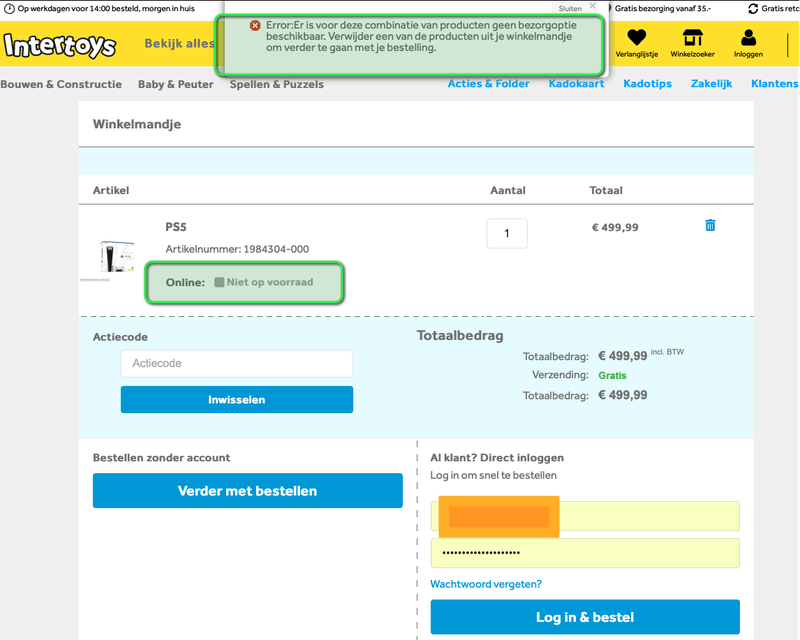Close the error popup with X
800x640 pixels.
pyautogui.click(x=592, y=6)
